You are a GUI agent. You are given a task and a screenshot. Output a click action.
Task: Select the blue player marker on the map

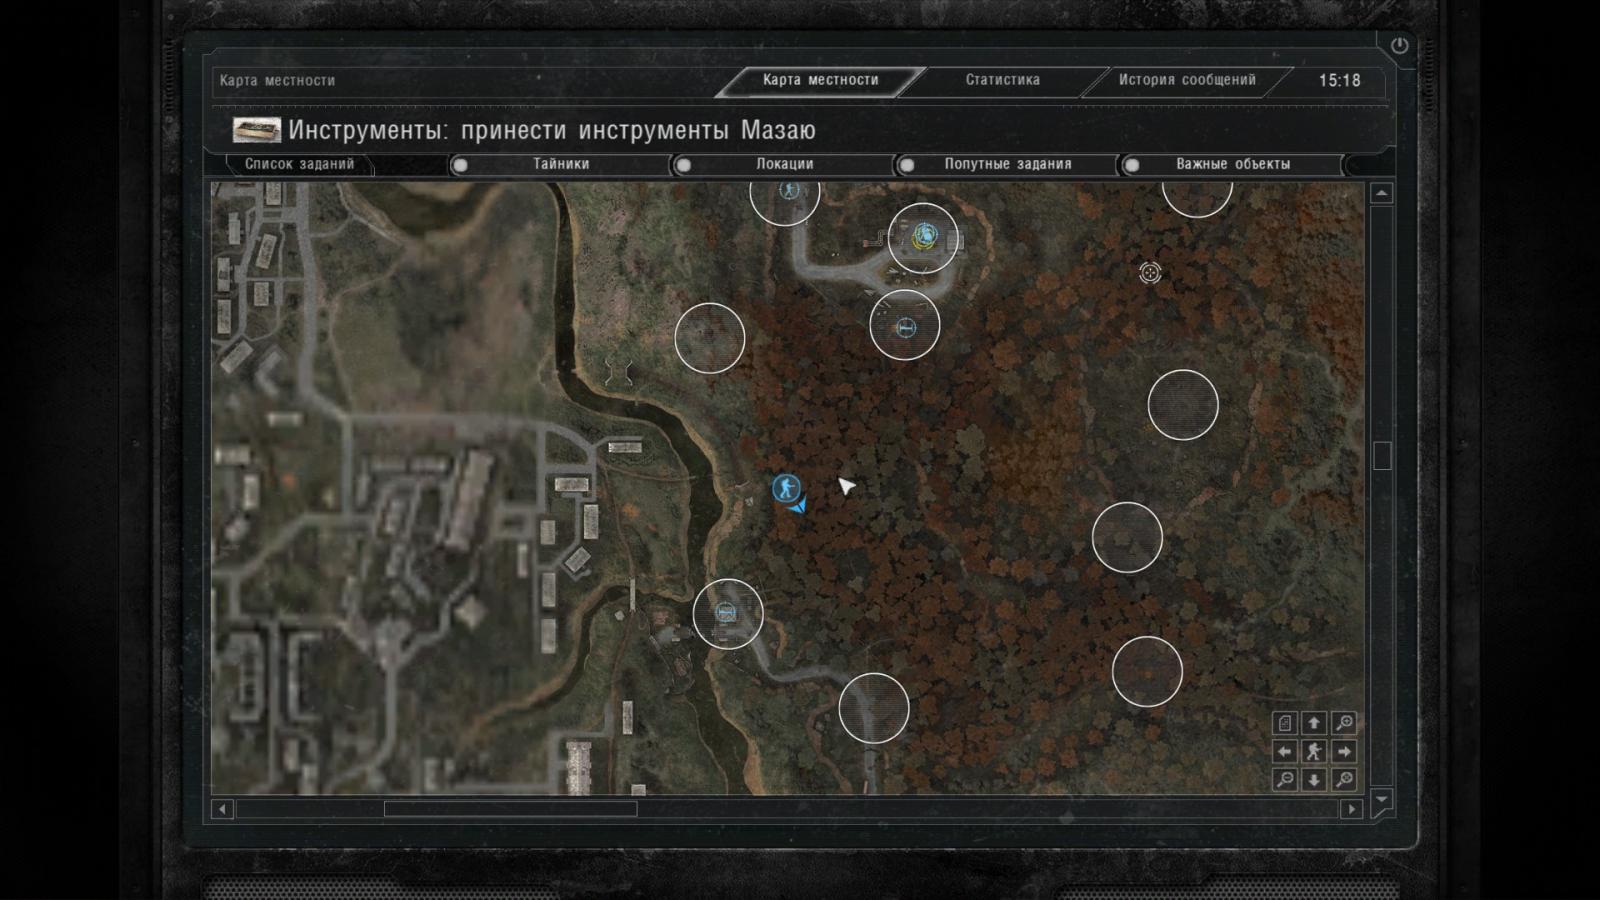pyautogui.click(x=786, y=488)
